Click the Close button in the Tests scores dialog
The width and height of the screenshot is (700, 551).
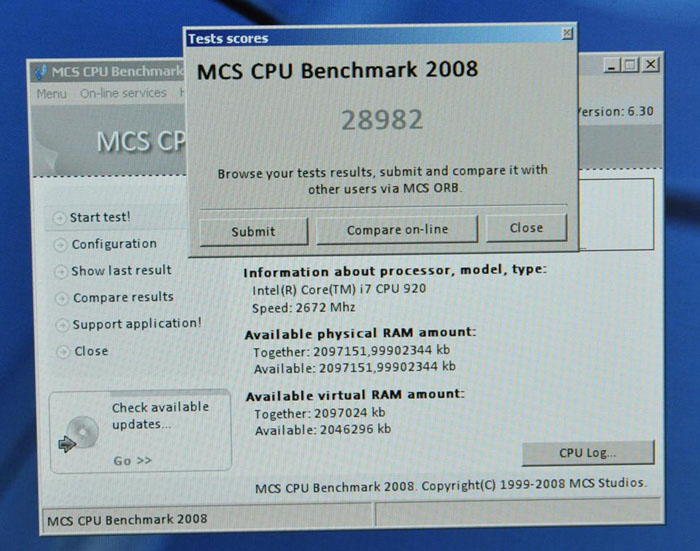coord(526,228)
